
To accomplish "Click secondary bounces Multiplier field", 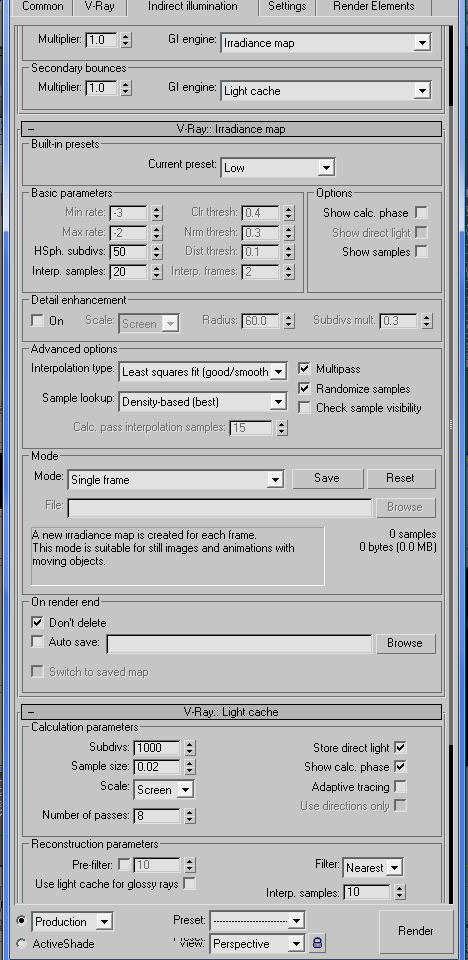I will pyautogui.click(x=101, y=88).
